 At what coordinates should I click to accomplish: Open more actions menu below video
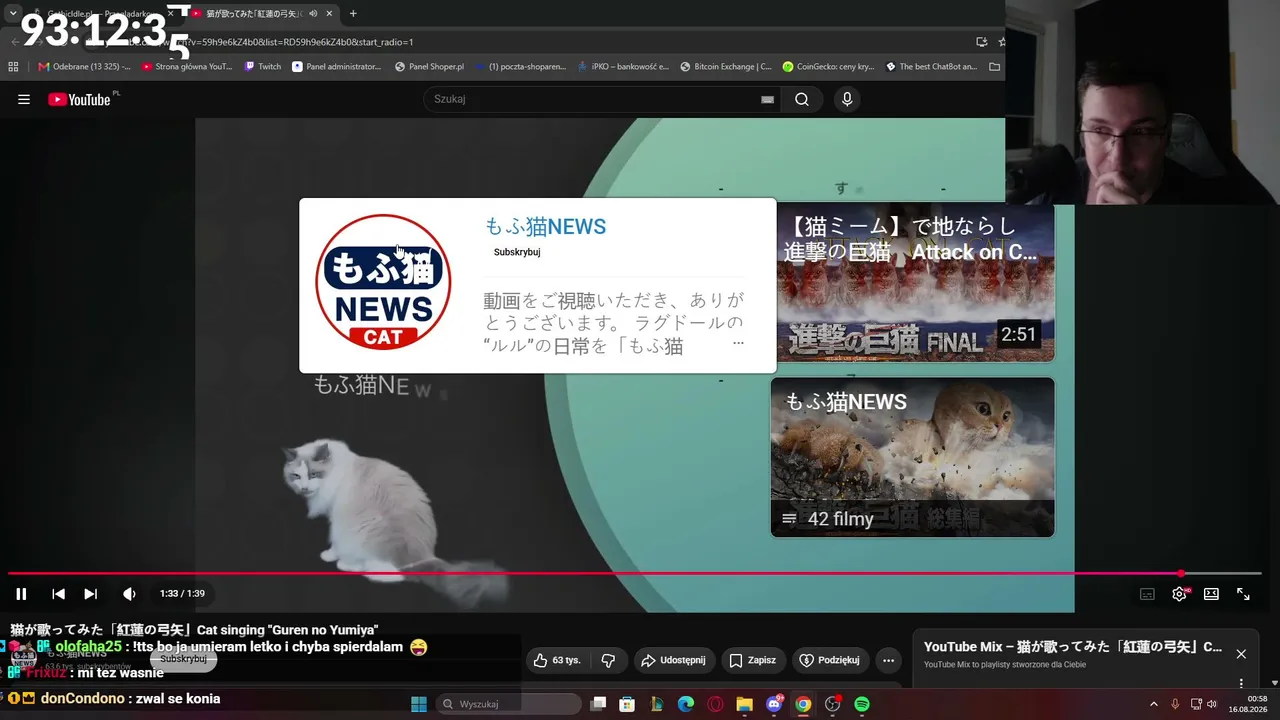(x=888, y=660)
